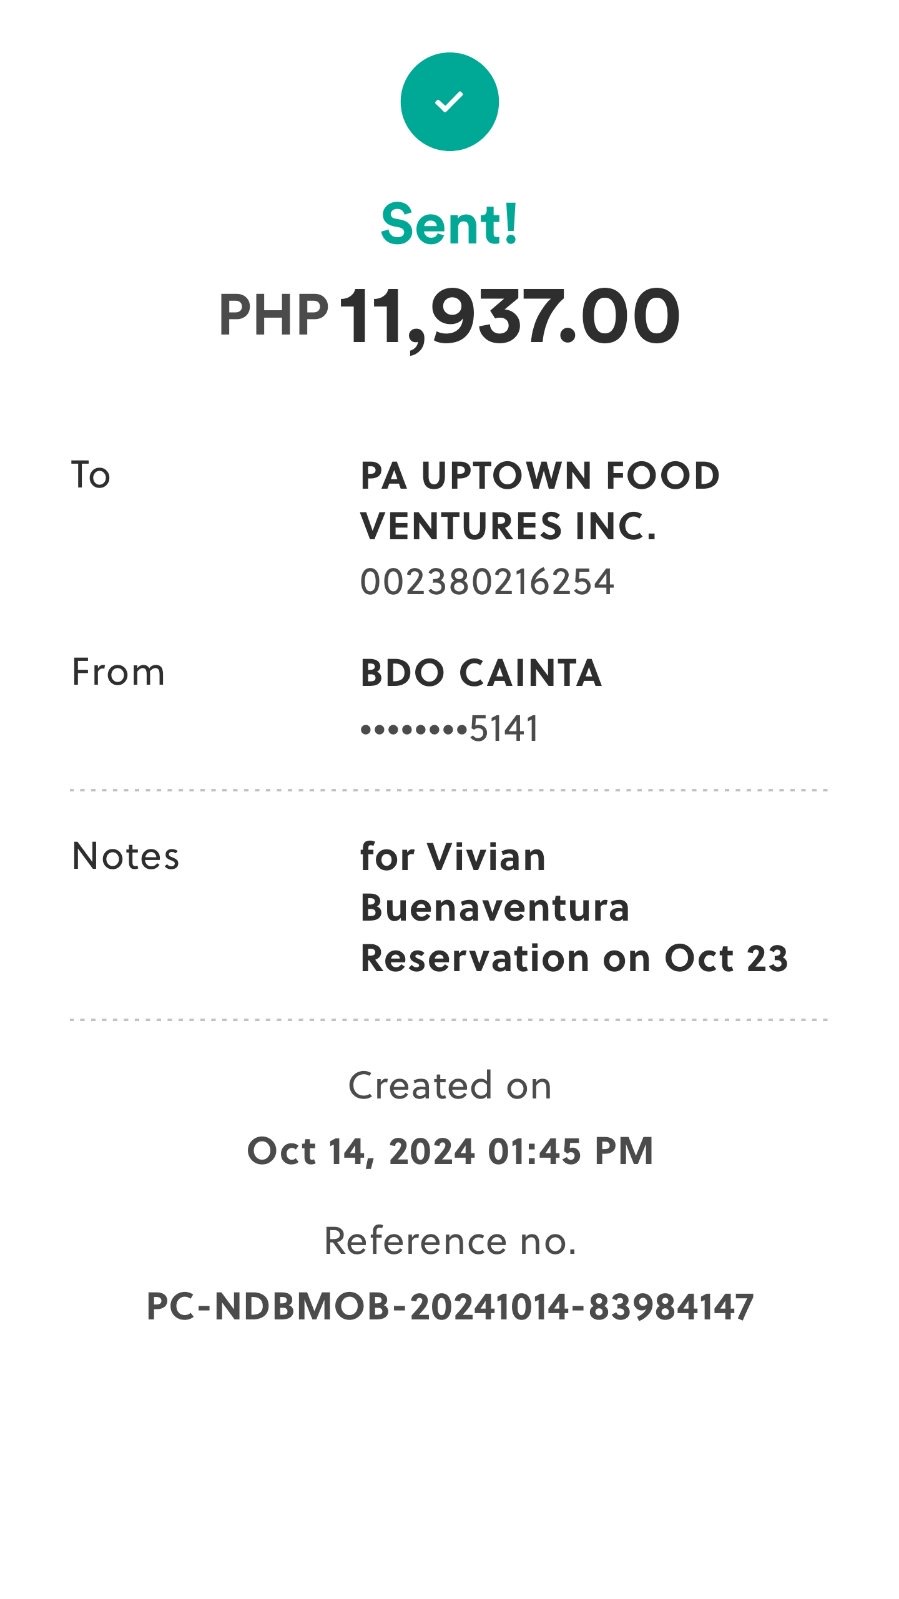Screen dimensions: 899x1599
Task: Select recipient name PA UPTOWN FOOD VENTURES INC.
Action: 539,501
